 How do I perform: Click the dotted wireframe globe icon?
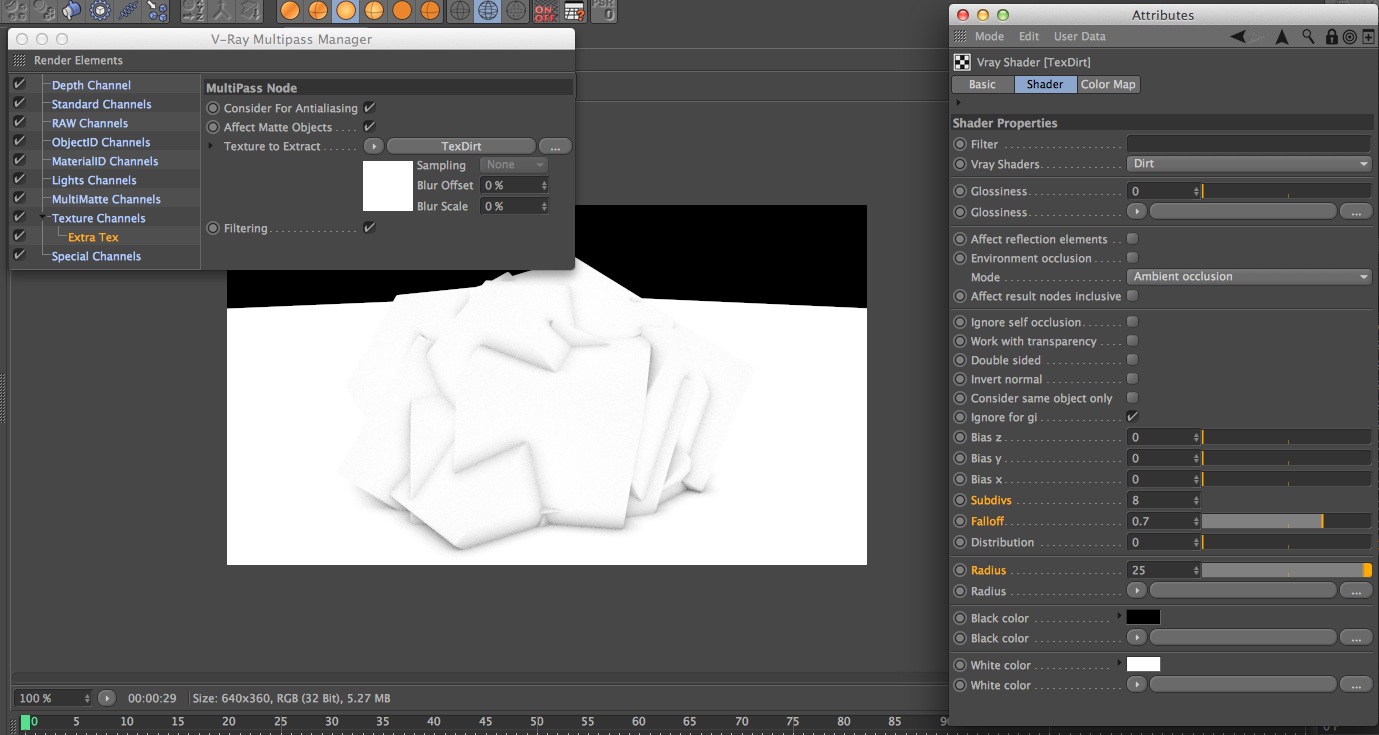pos(516,11)
